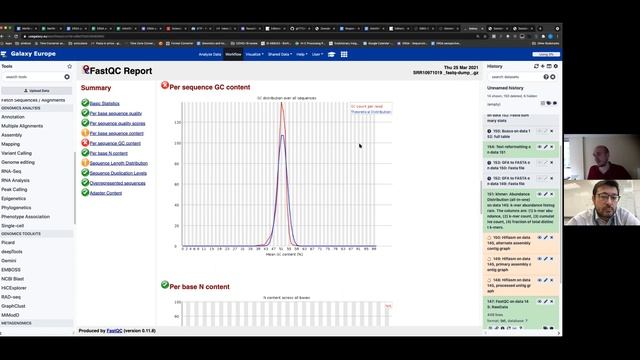
Task: Delete dataset 155 Busco full table
Action: (x=552, y=131)
